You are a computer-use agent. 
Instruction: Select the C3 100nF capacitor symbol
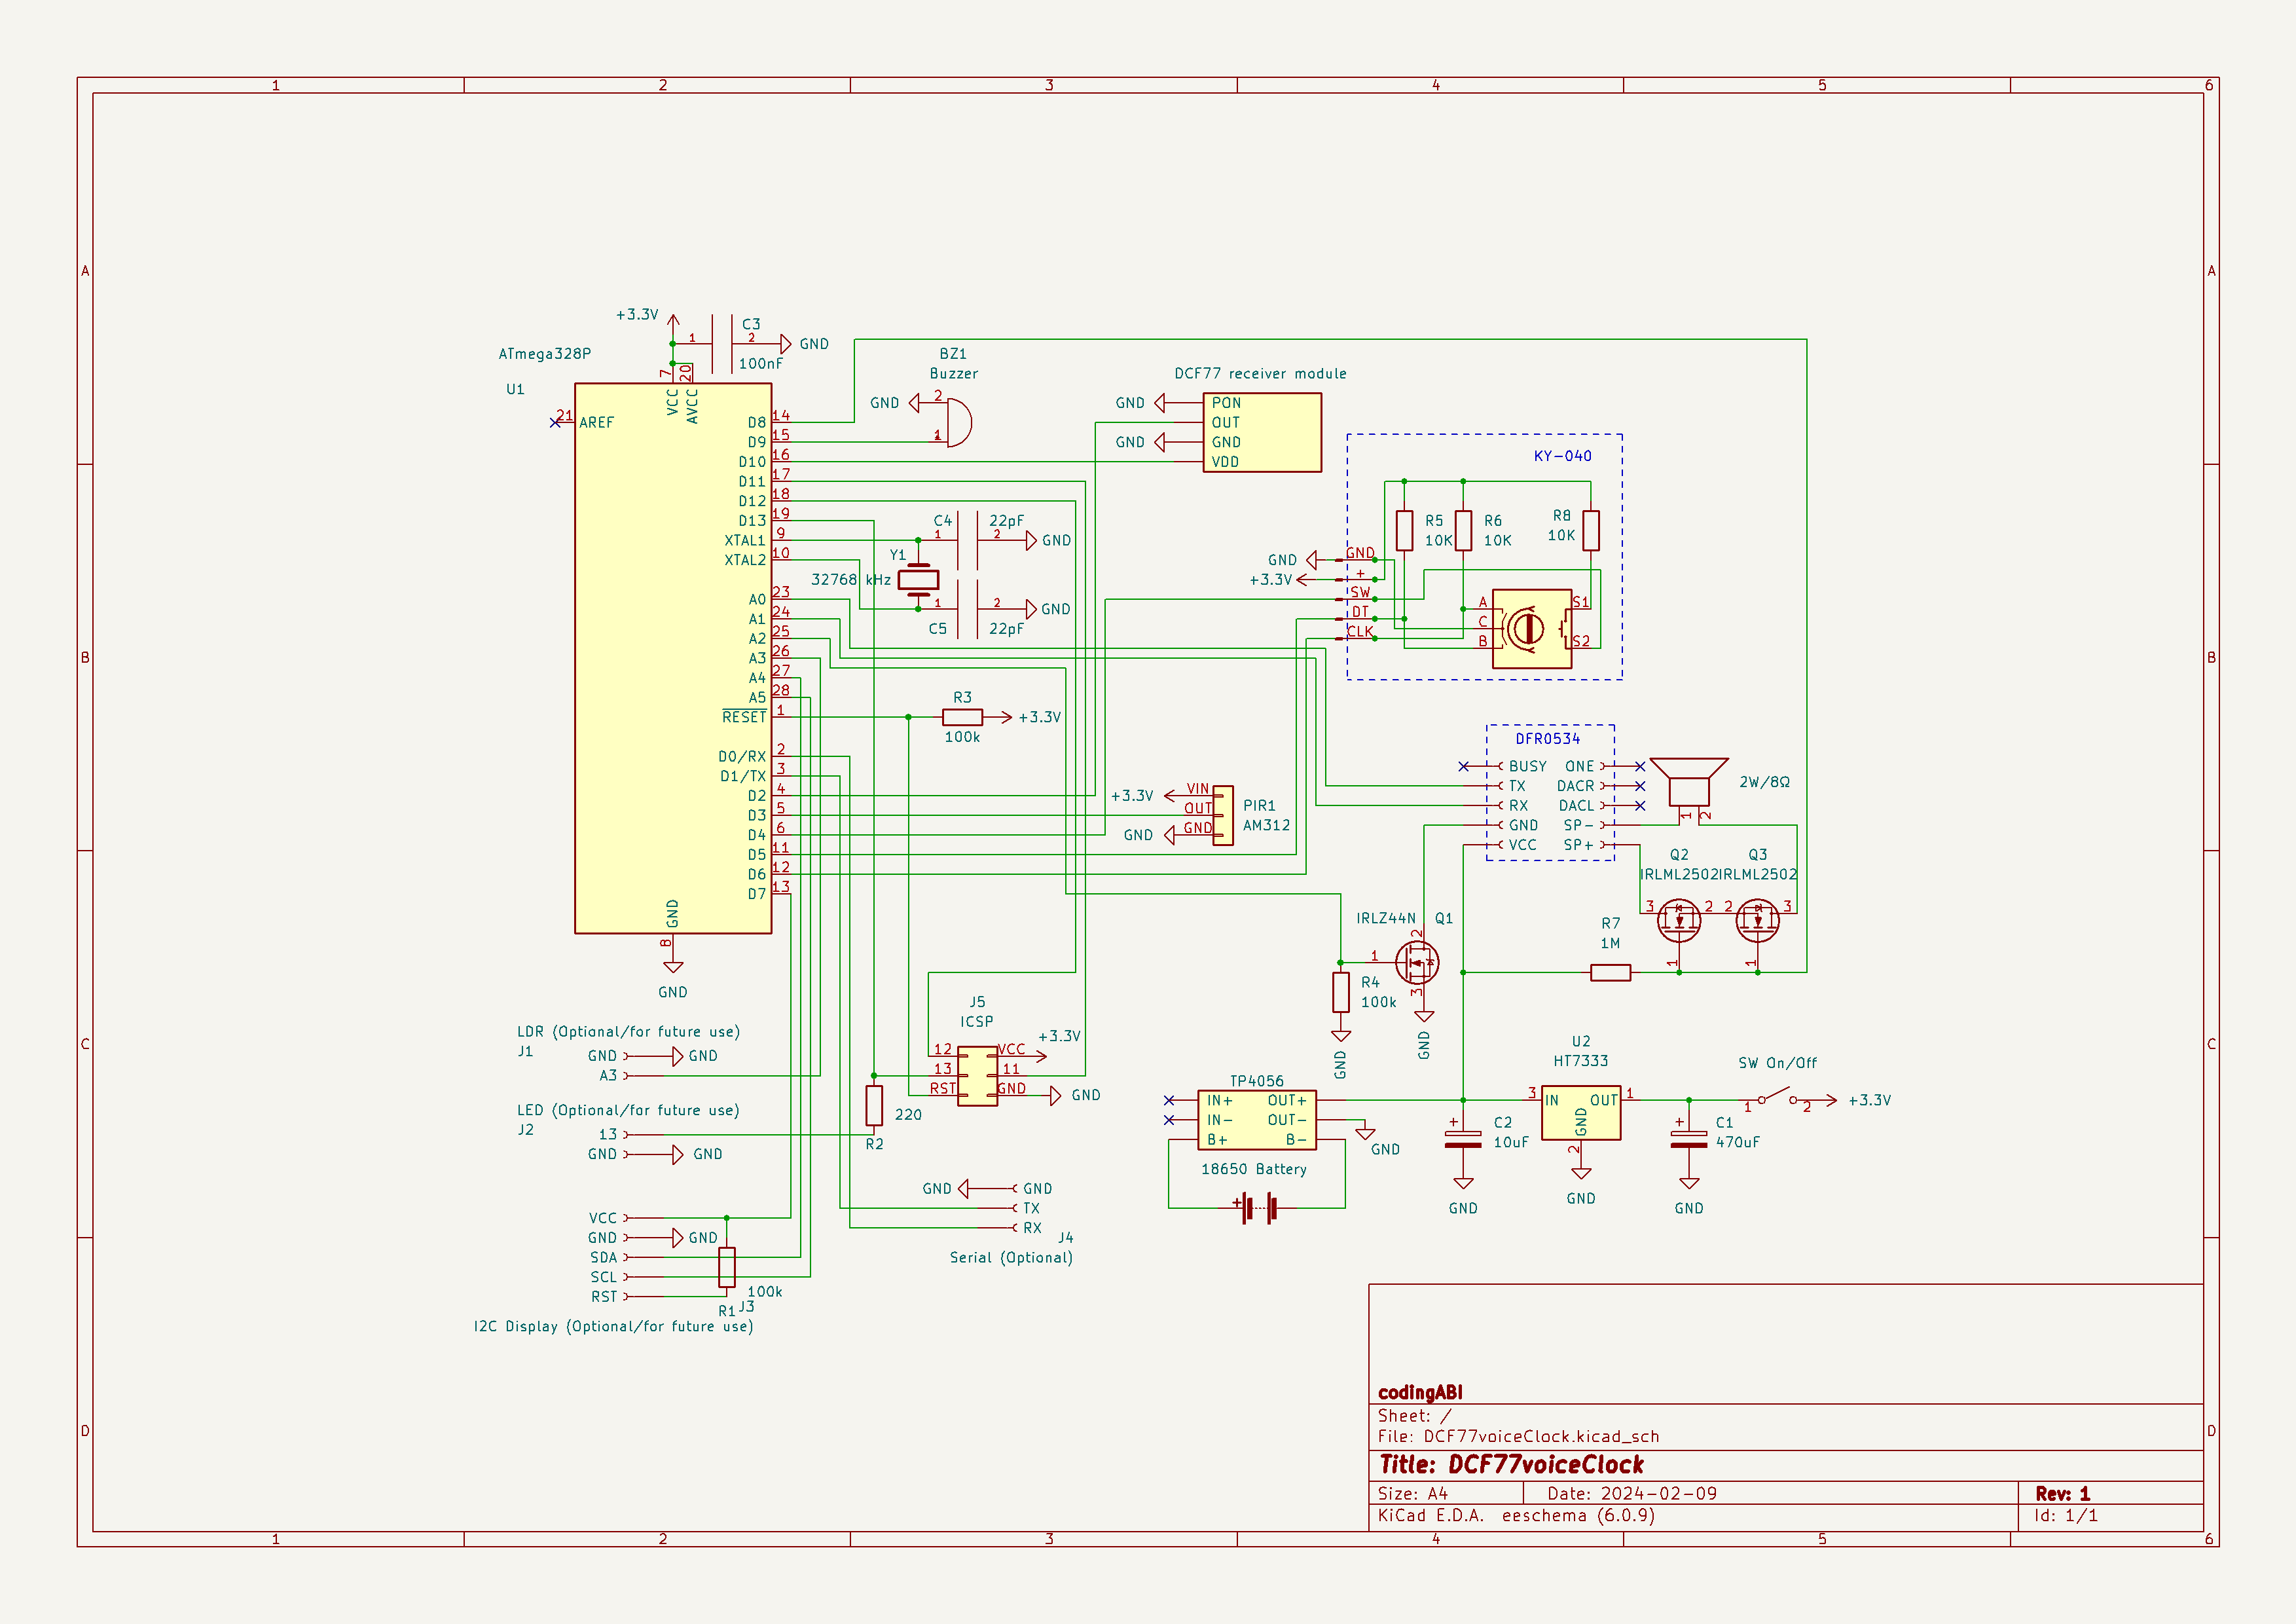tap(722, 344)
